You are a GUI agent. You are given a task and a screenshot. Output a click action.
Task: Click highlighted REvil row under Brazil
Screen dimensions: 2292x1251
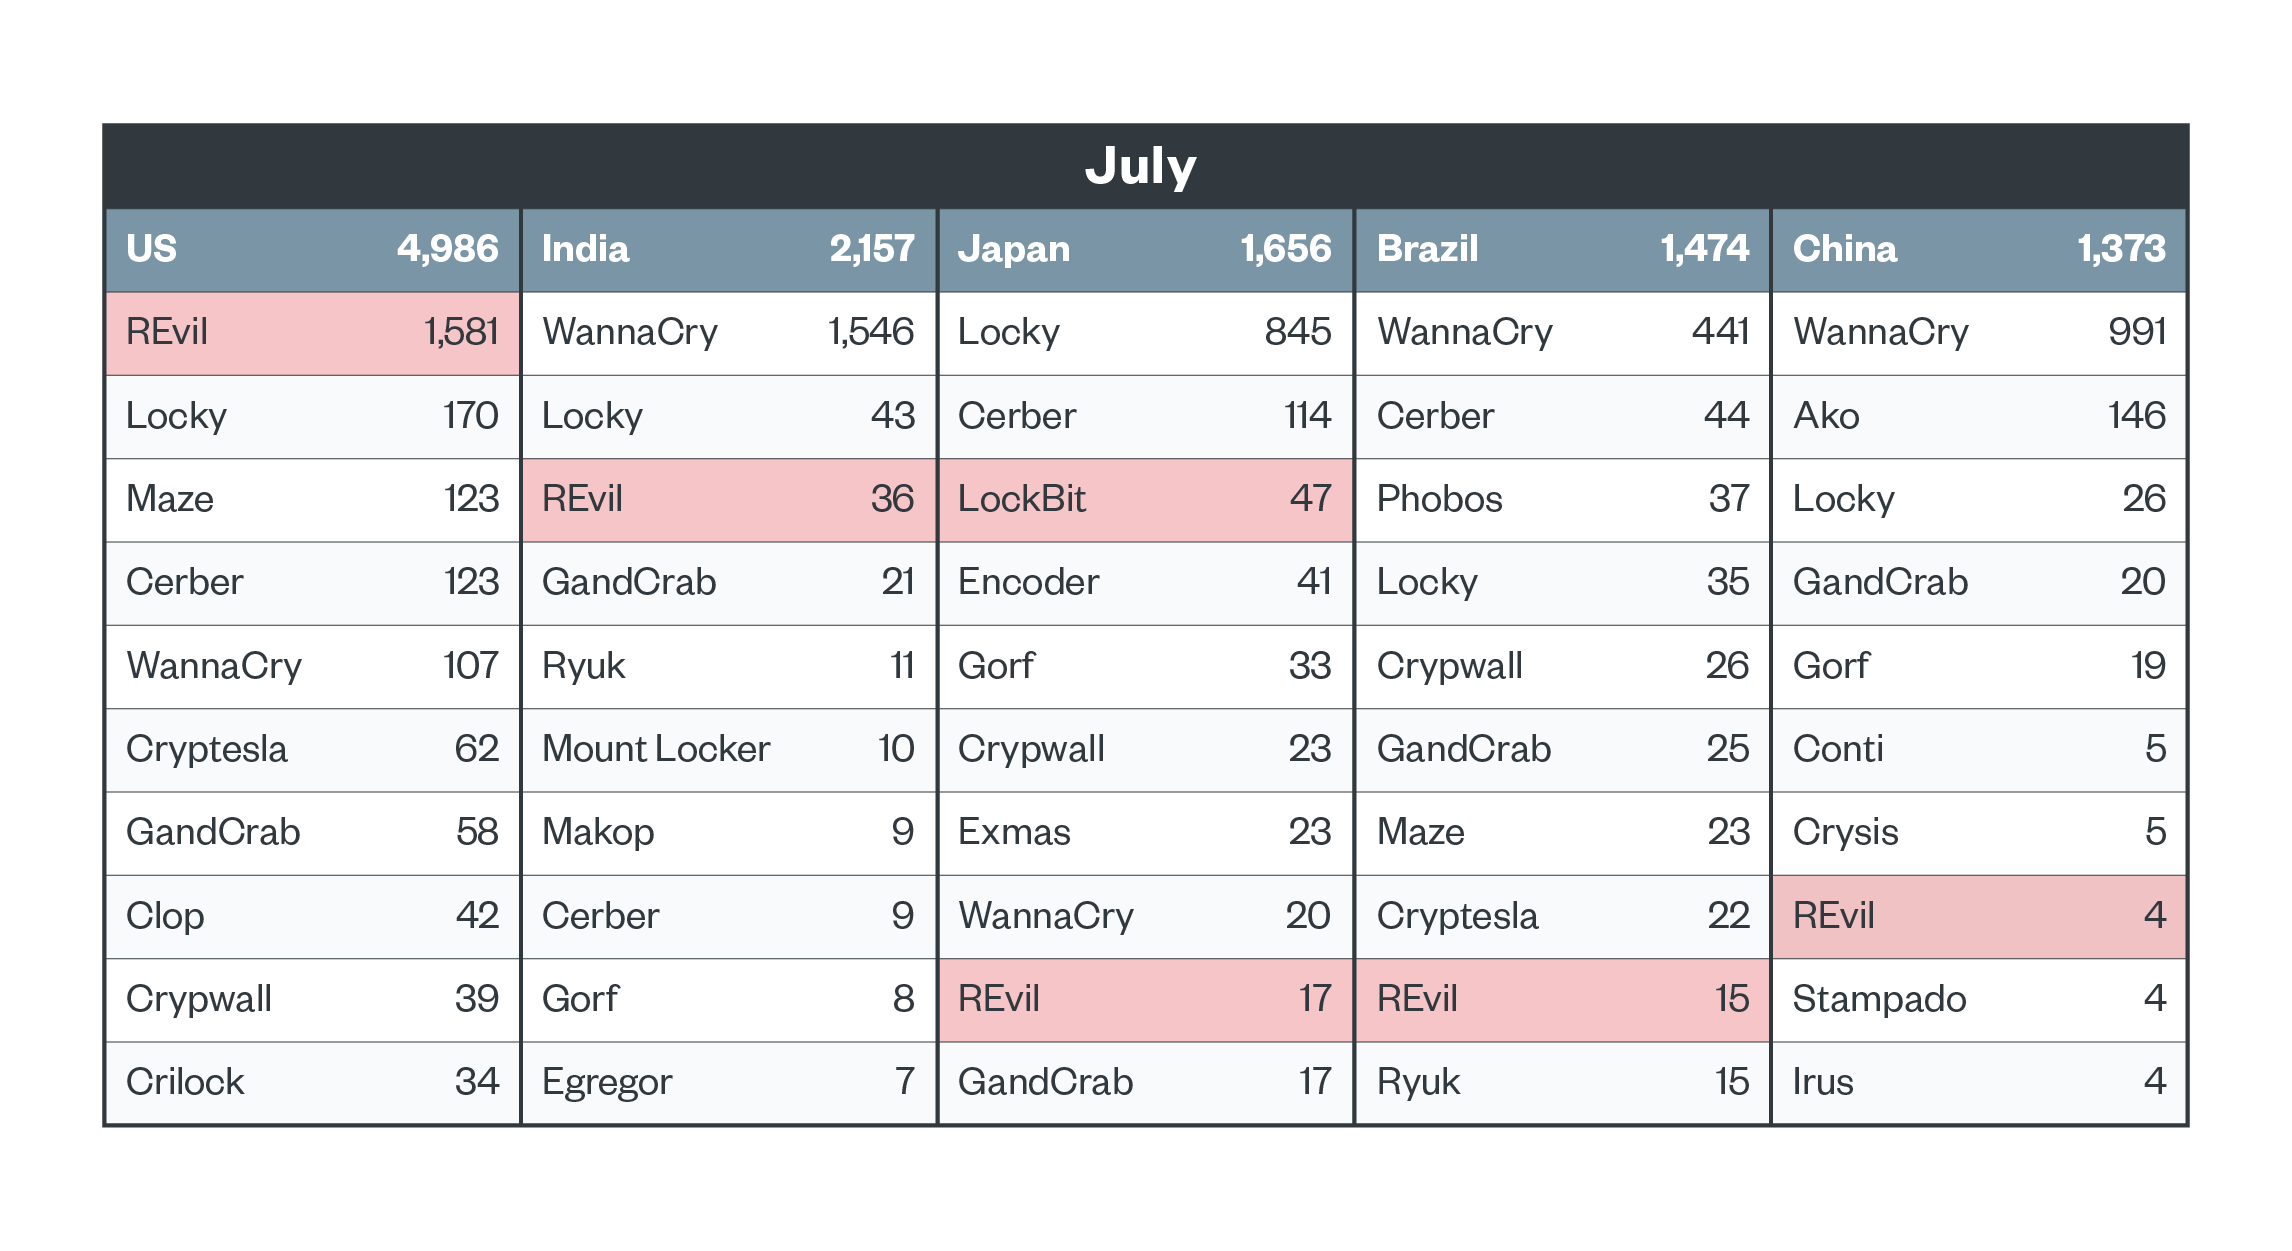pos(1562,999)
